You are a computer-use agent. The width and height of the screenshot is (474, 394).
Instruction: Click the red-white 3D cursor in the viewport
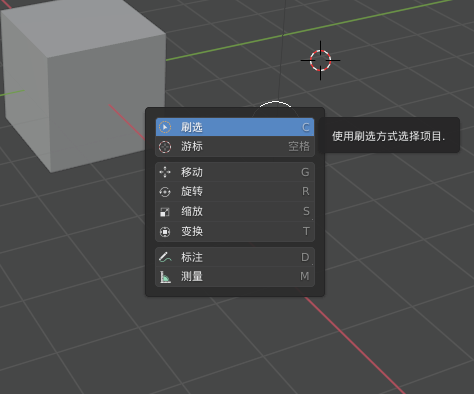(x=320, y=61)
